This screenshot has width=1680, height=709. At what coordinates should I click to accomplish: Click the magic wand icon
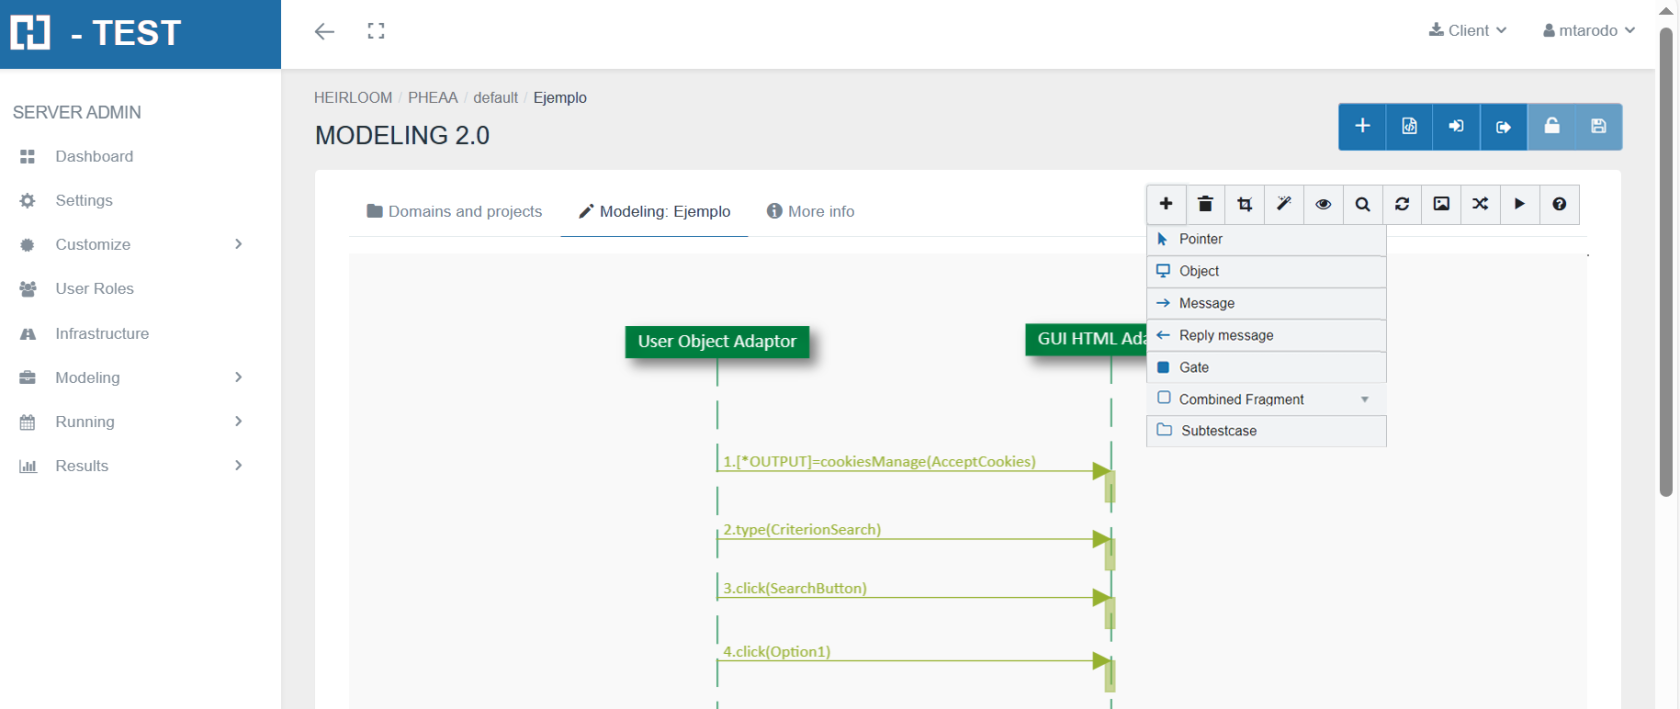click(x=1284, y=204)
